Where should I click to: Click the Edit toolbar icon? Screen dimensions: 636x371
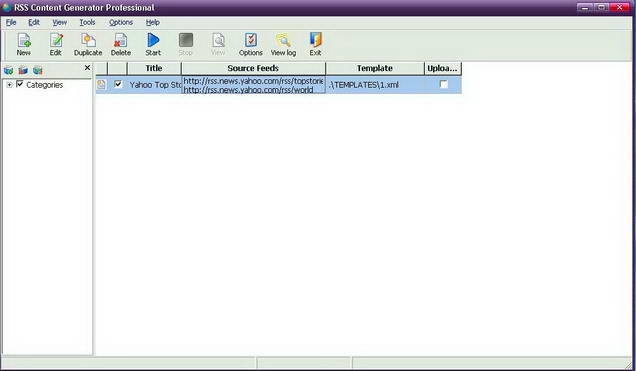point(56,45)
